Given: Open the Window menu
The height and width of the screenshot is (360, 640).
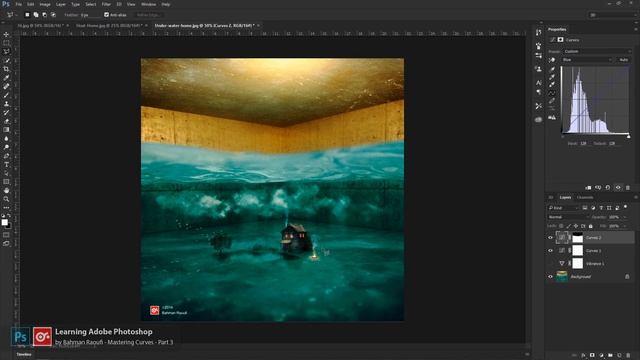Looking at the screenshot, I should click(149, 4).
